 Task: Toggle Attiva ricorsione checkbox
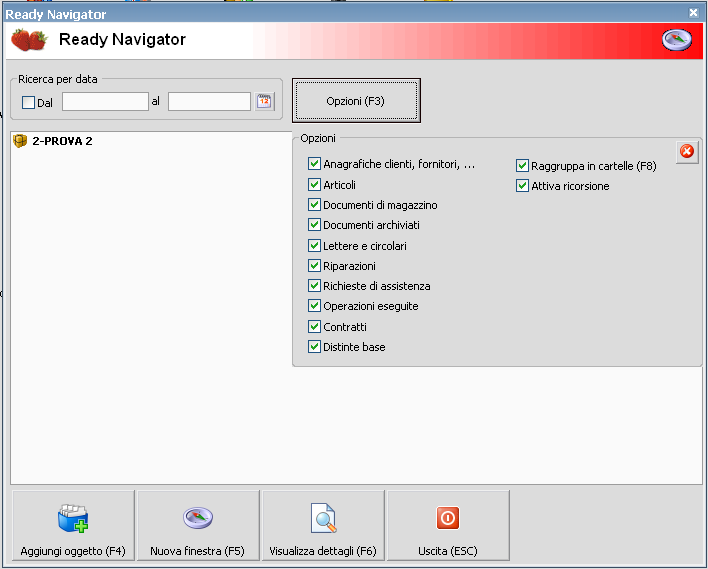(522, 186)
